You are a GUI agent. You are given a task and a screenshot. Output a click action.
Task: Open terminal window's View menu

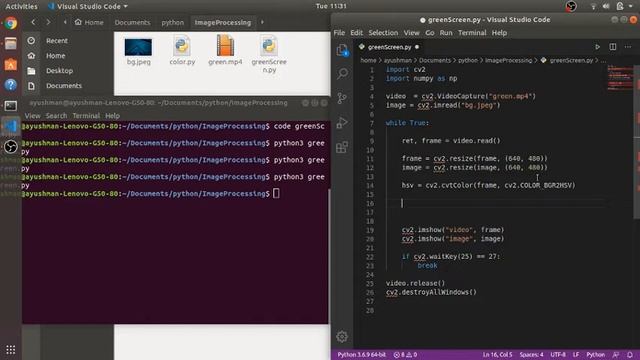(x=33, y=116)
